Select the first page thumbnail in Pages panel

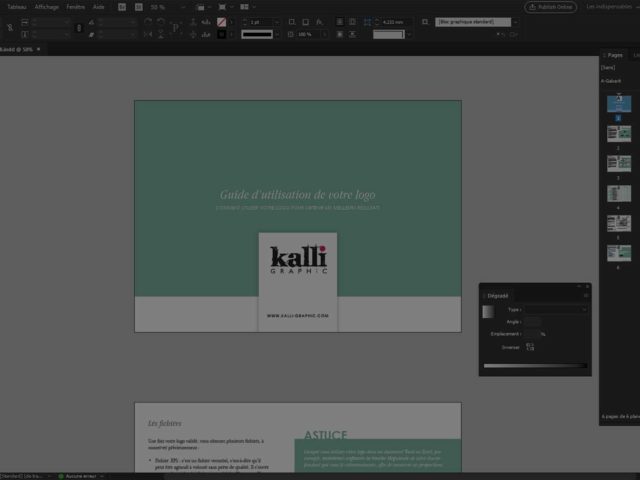click(618, 103)
